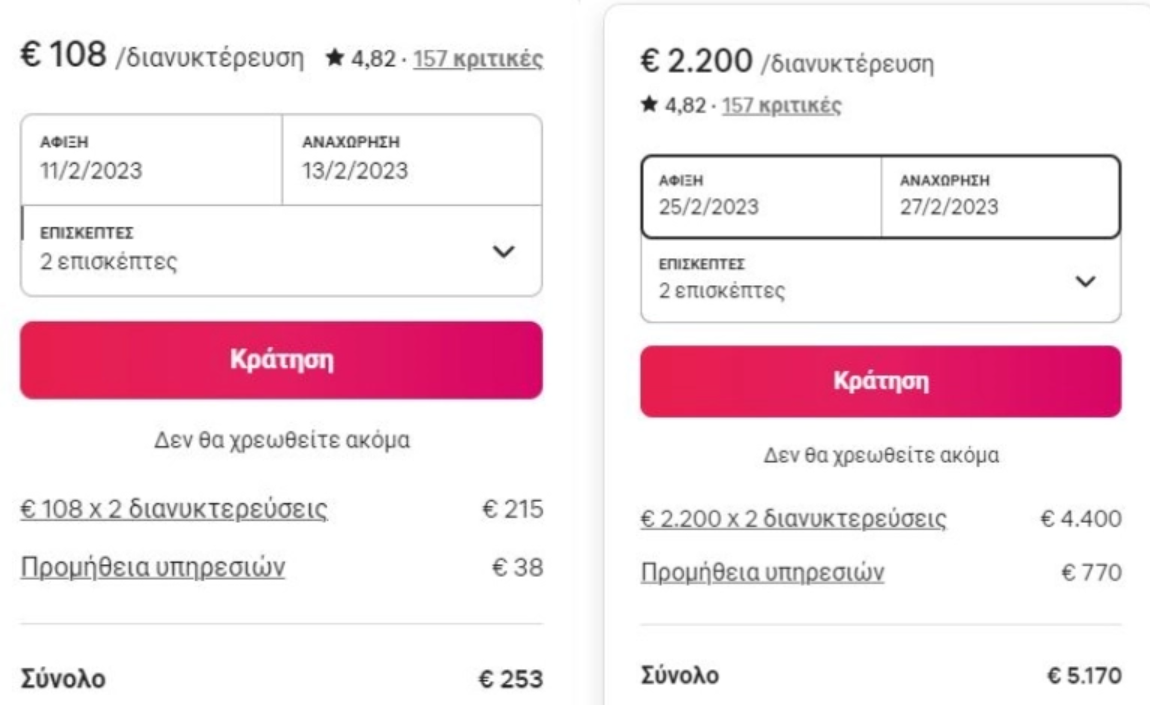Click the '€ 2.200 /διανυκτέρευση' price heading
This screenshot has height=705, width=1150.
(787, 64)
